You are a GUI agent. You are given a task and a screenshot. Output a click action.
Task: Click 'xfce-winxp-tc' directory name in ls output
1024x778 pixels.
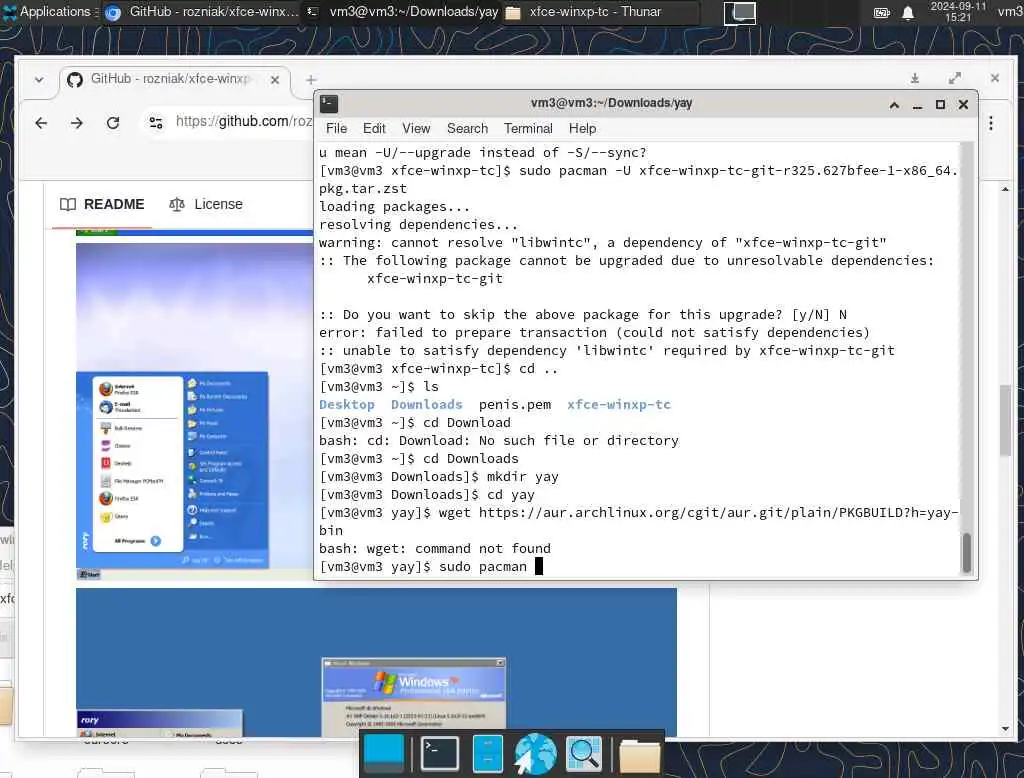[x=618, y=404]
